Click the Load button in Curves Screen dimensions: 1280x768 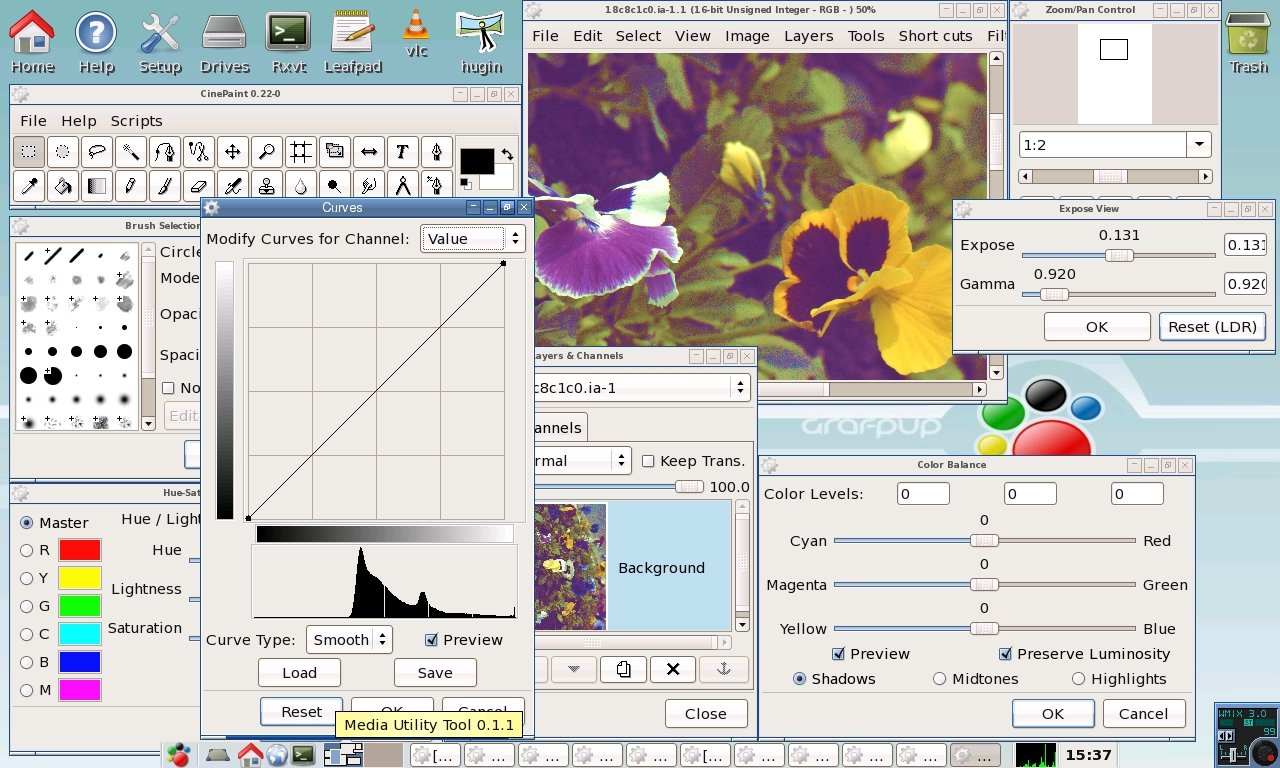pos(299,673)
